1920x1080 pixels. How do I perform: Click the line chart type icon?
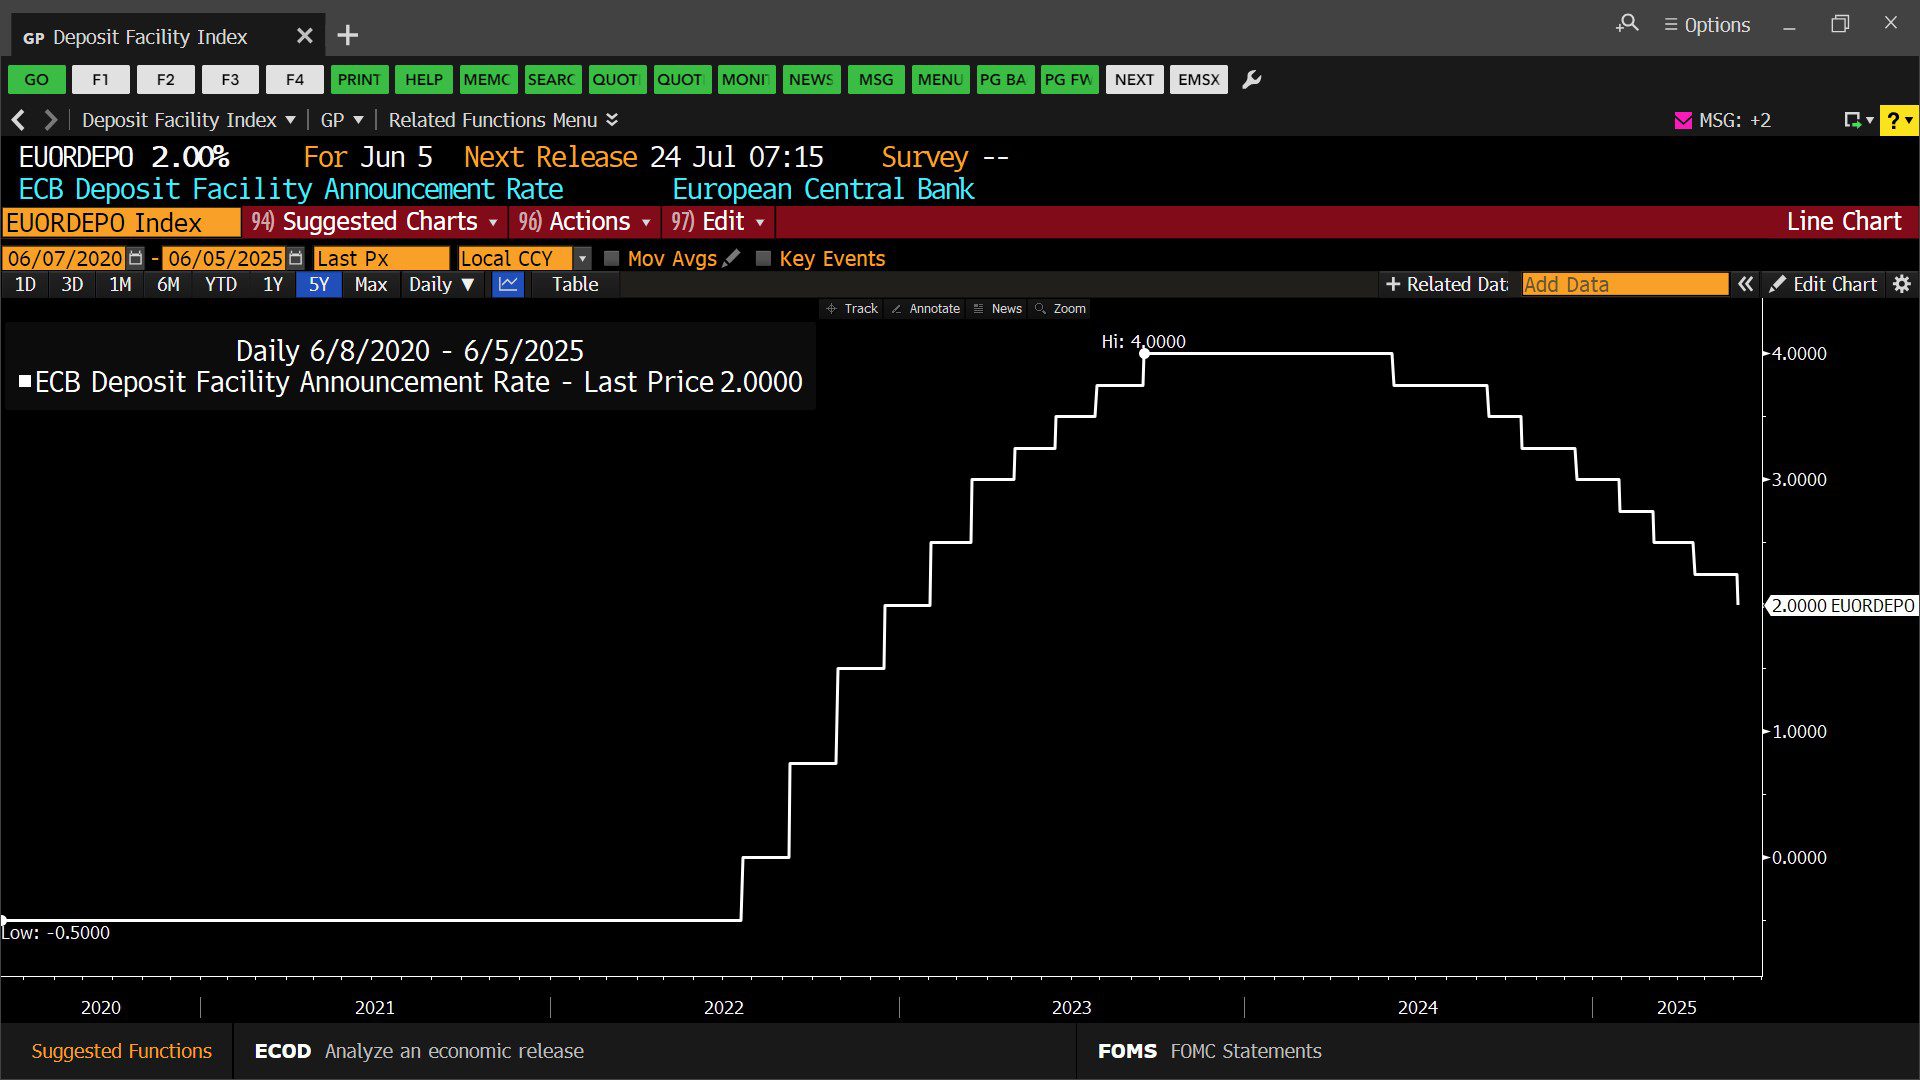pos(508,284)
